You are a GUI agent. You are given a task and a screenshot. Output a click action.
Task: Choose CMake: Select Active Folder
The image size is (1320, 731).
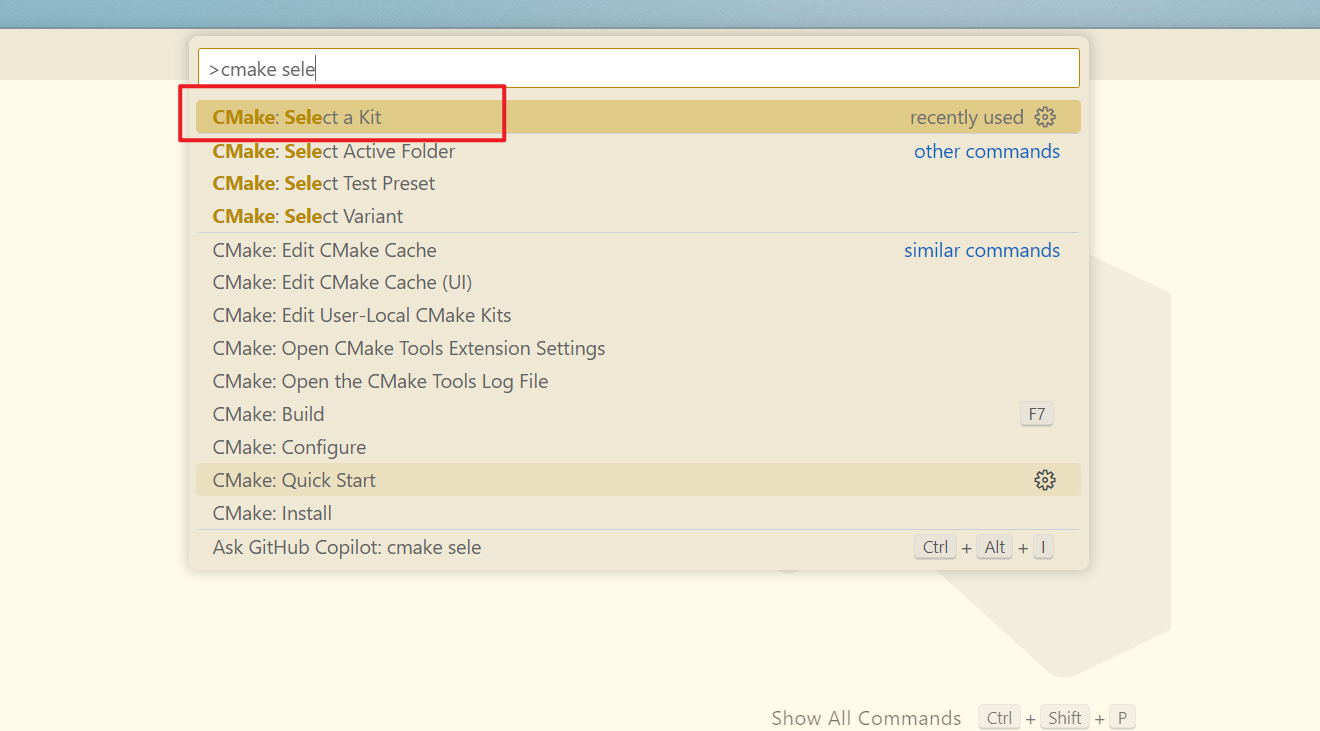638,151
